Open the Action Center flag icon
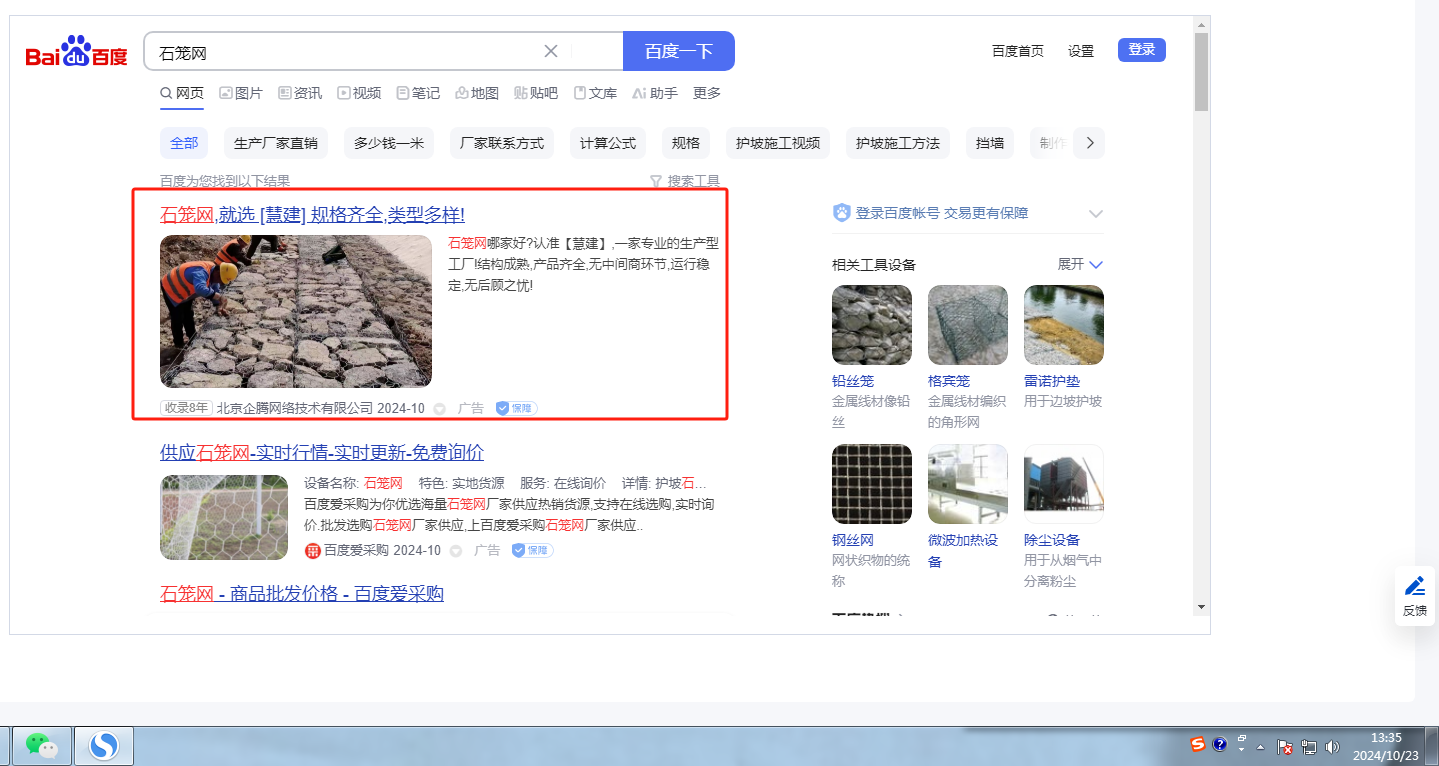Screen dimensions: 1439x766 pyautogui.click(x=1285, y=747)
